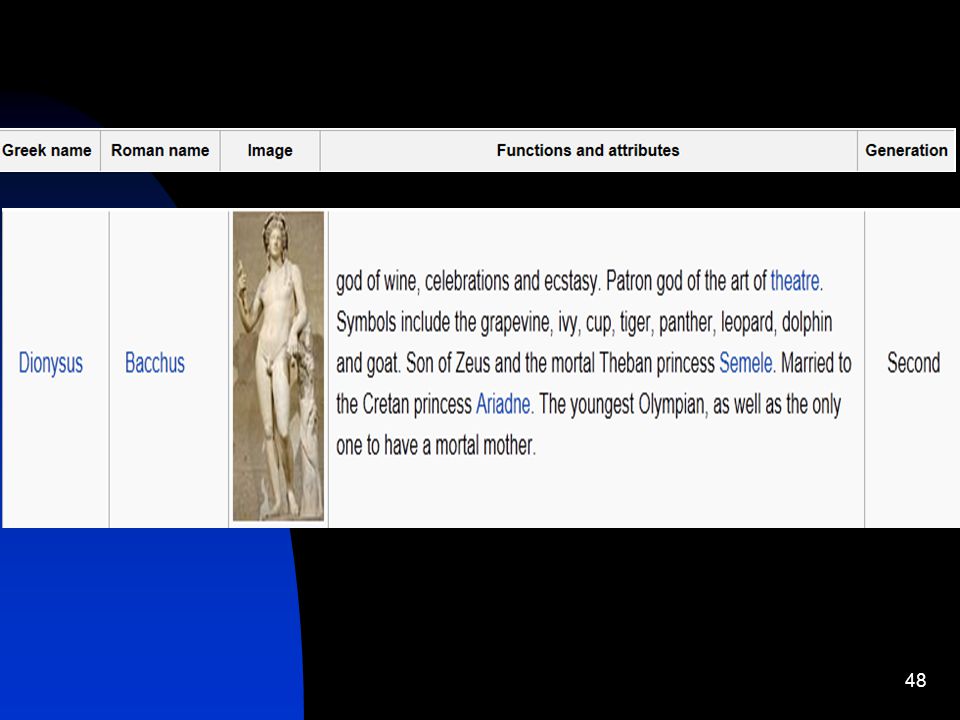Click the text 'god of wine, celebrations and ecstasy'
Image resolution: width=960 pixels, height=720 pixels.
point(467,281)
